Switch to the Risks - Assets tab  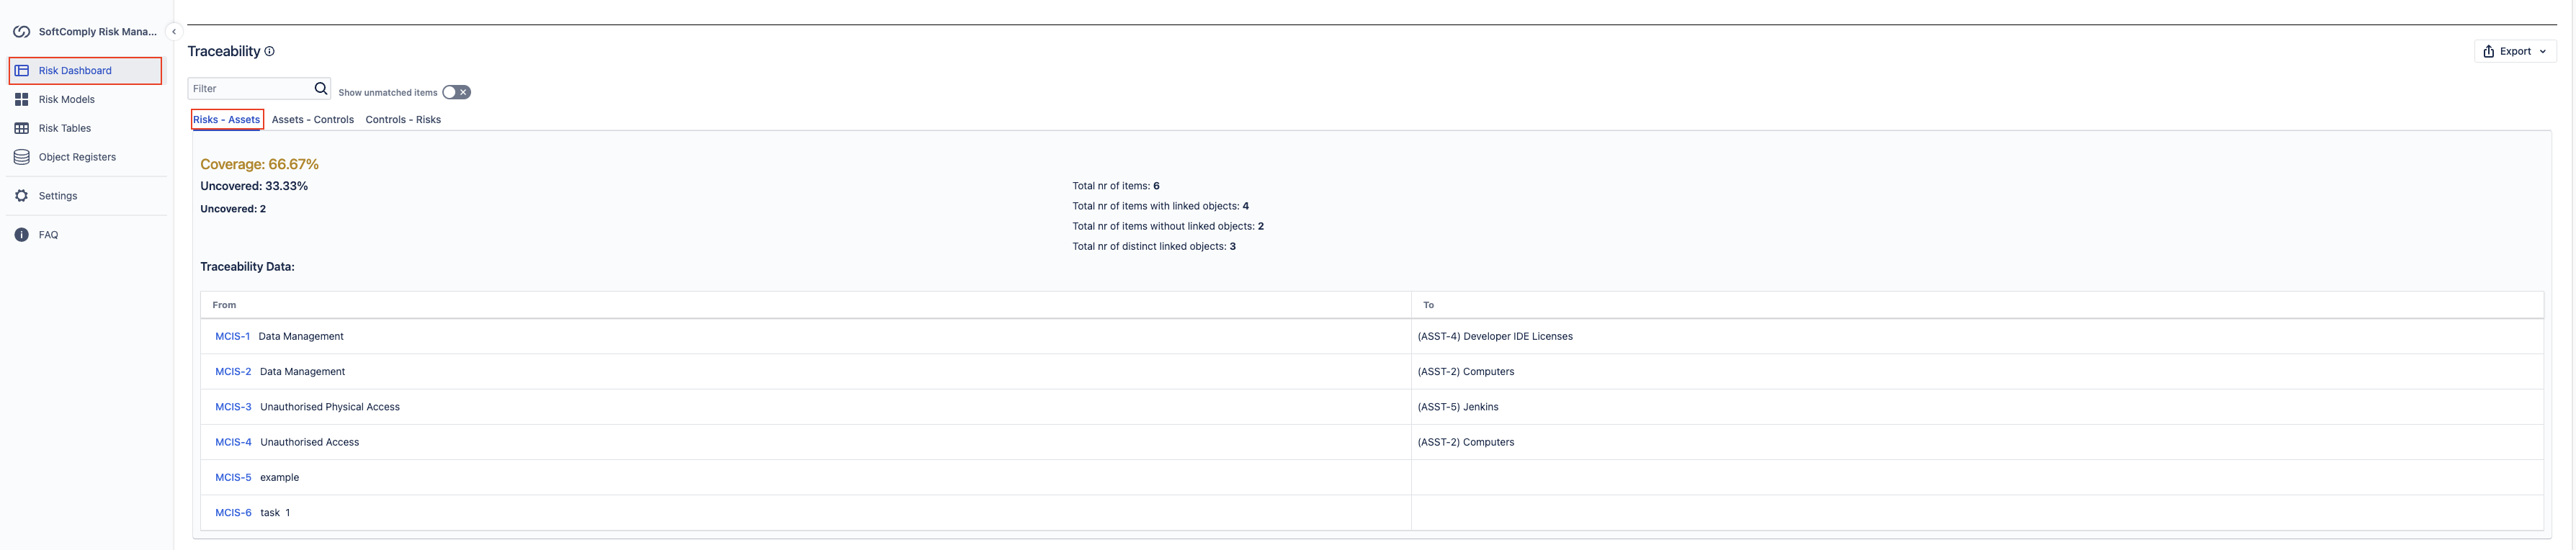coord(227,120)
